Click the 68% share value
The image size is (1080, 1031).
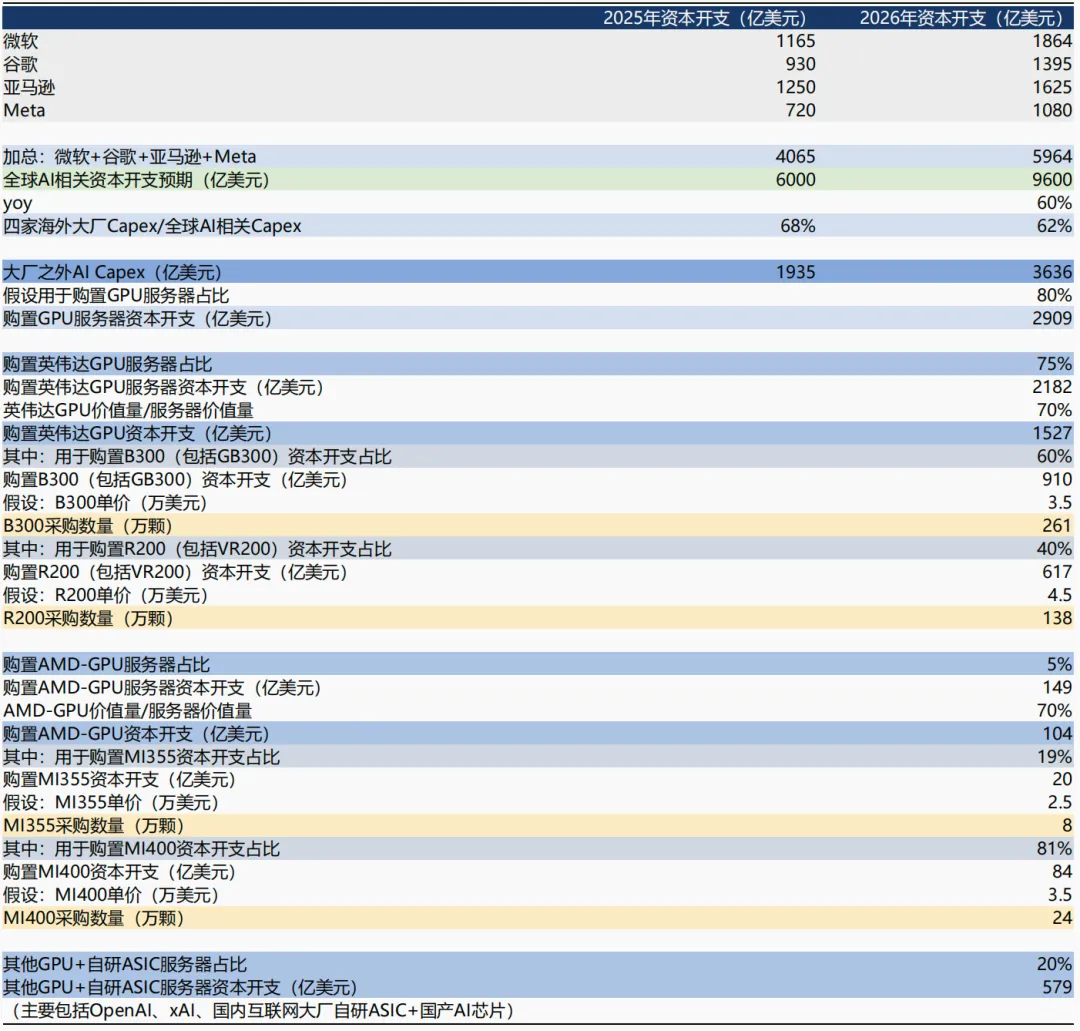click(x=798, y=226)
